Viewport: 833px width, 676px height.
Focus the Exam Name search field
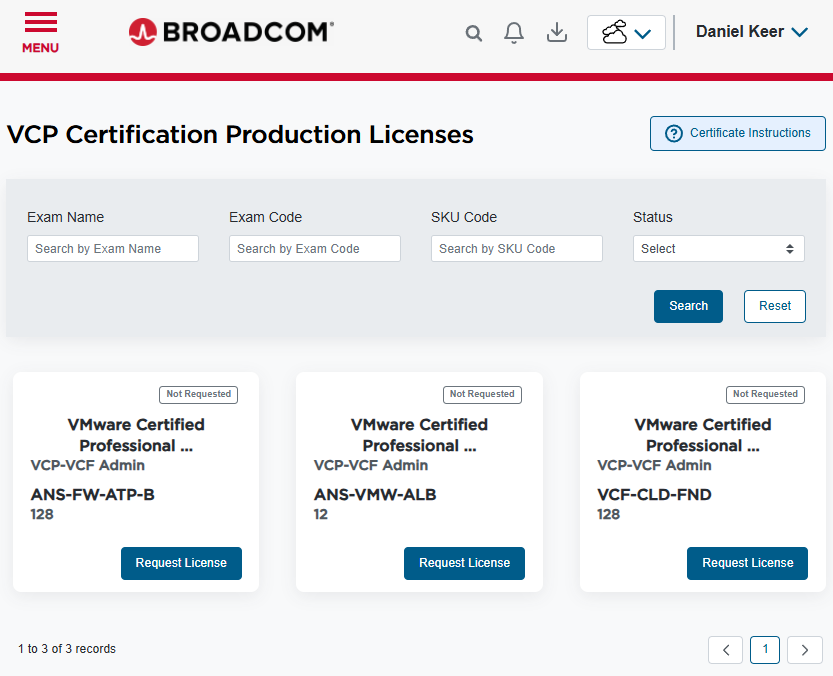pyautogui.click(x=113, y=249)
